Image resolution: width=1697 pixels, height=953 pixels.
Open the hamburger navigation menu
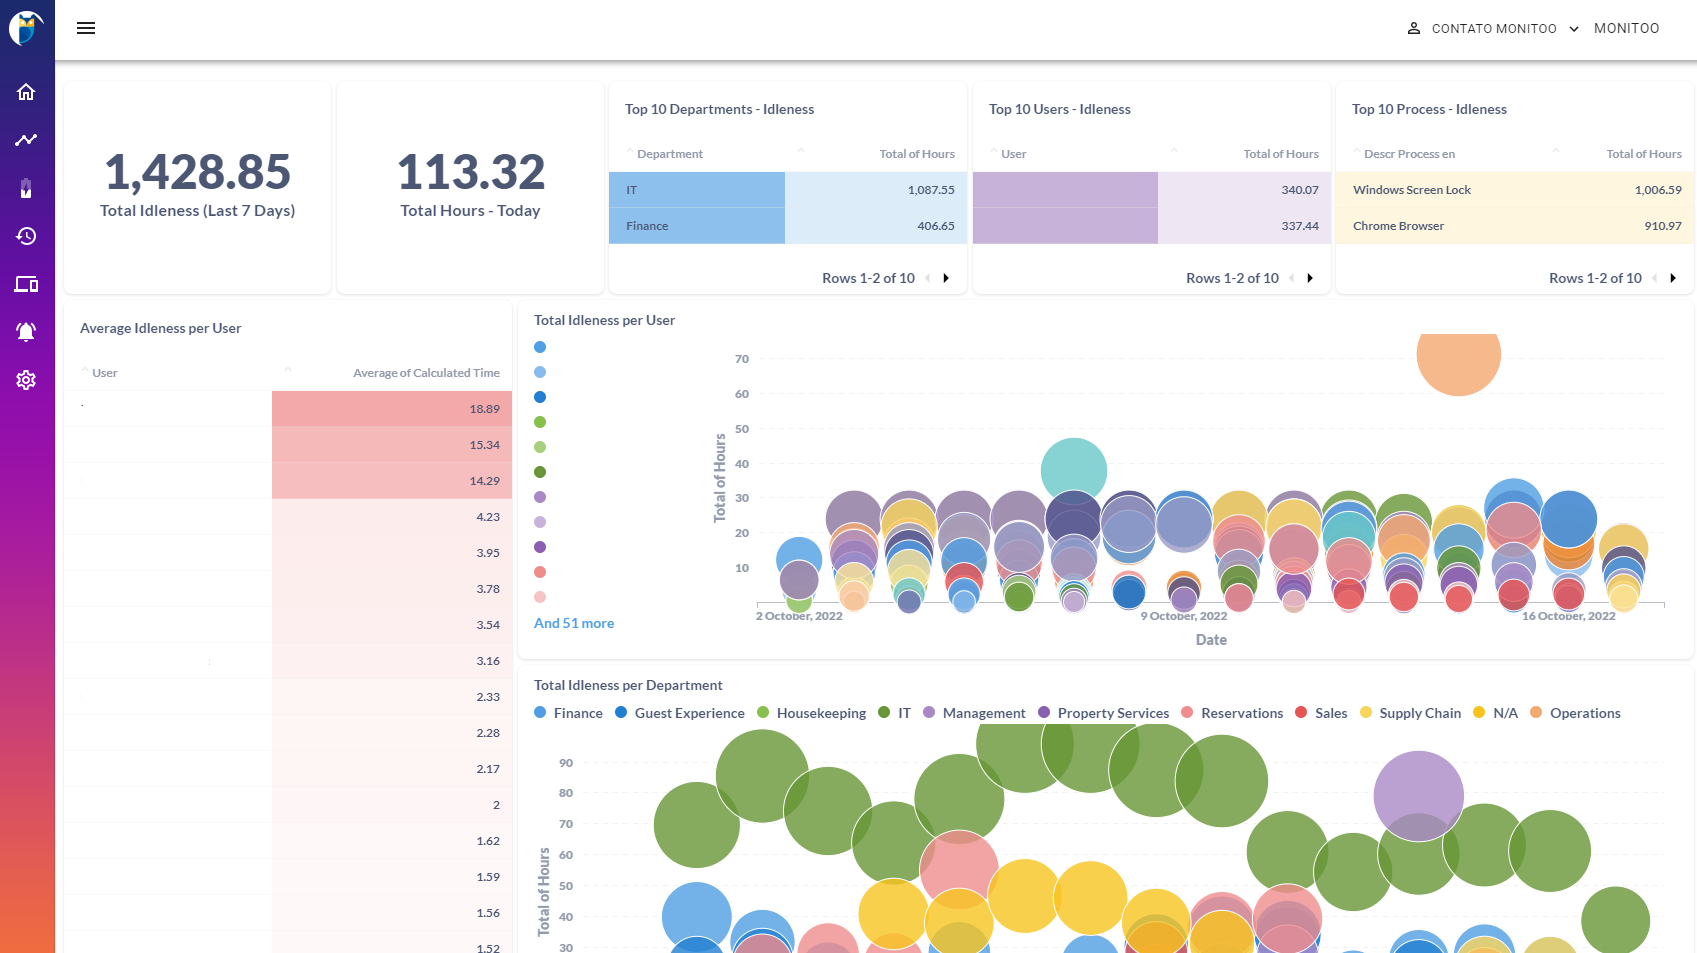pyautogui.click(x=86, y=27)
